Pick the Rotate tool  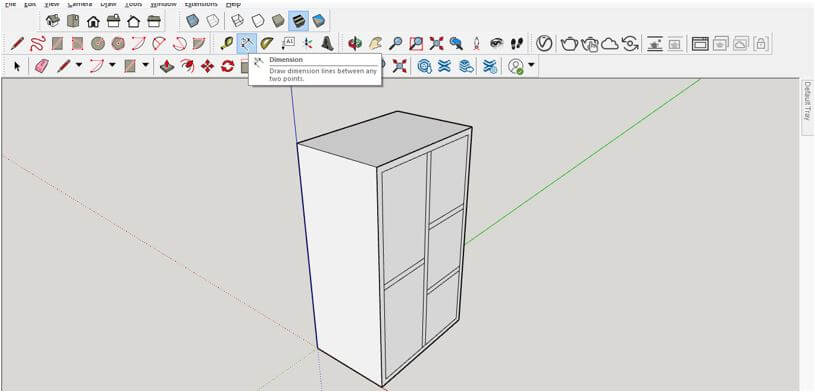pos(228,66)
